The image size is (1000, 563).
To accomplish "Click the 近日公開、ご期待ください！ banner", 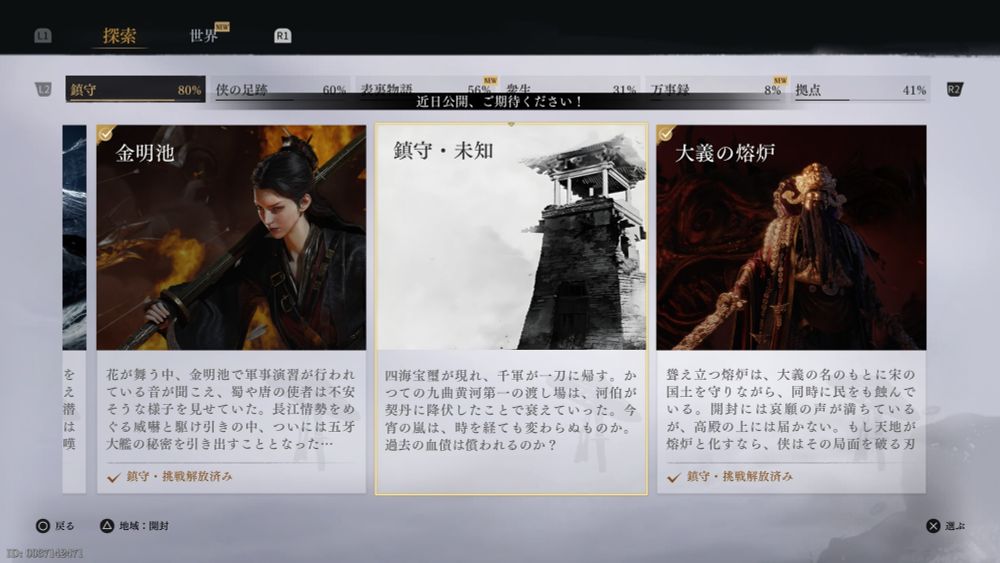I will pyautogui.click(x=499, y=101).
